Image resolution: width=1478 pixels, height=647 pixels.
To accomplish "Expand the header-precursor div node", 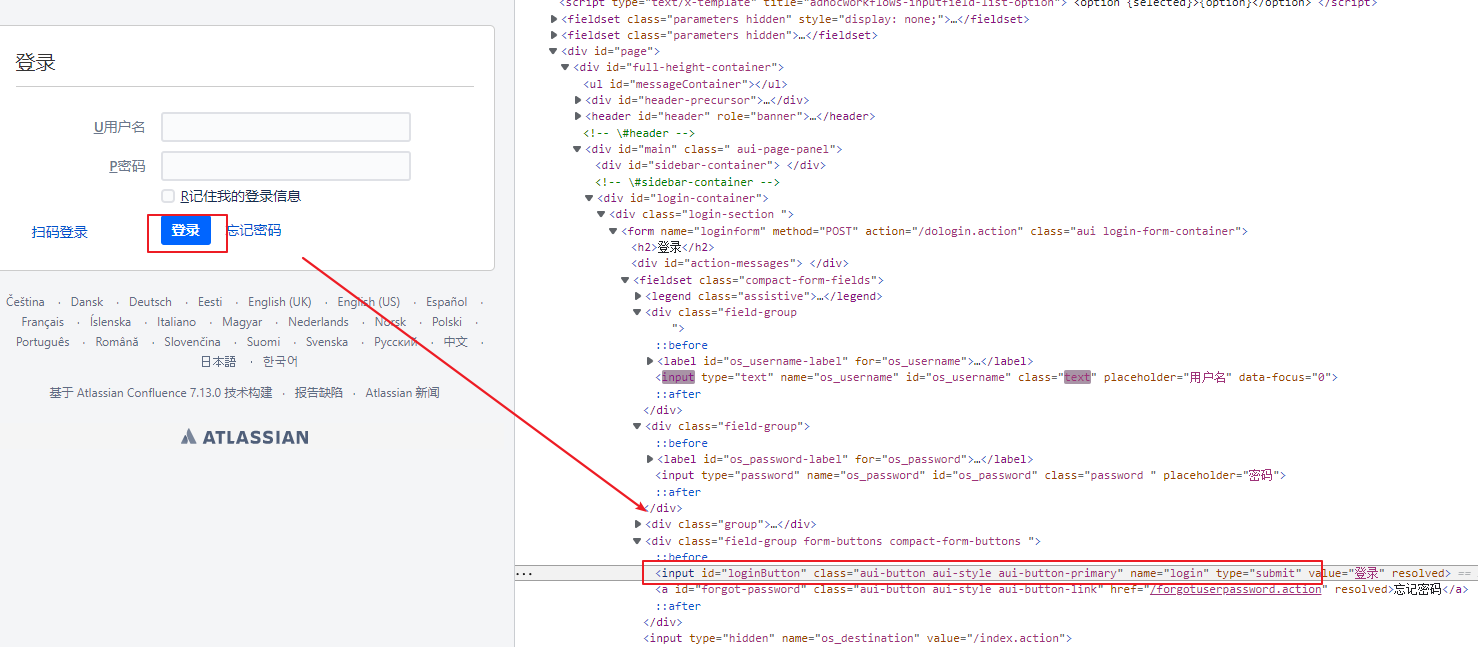I will 578,100.
